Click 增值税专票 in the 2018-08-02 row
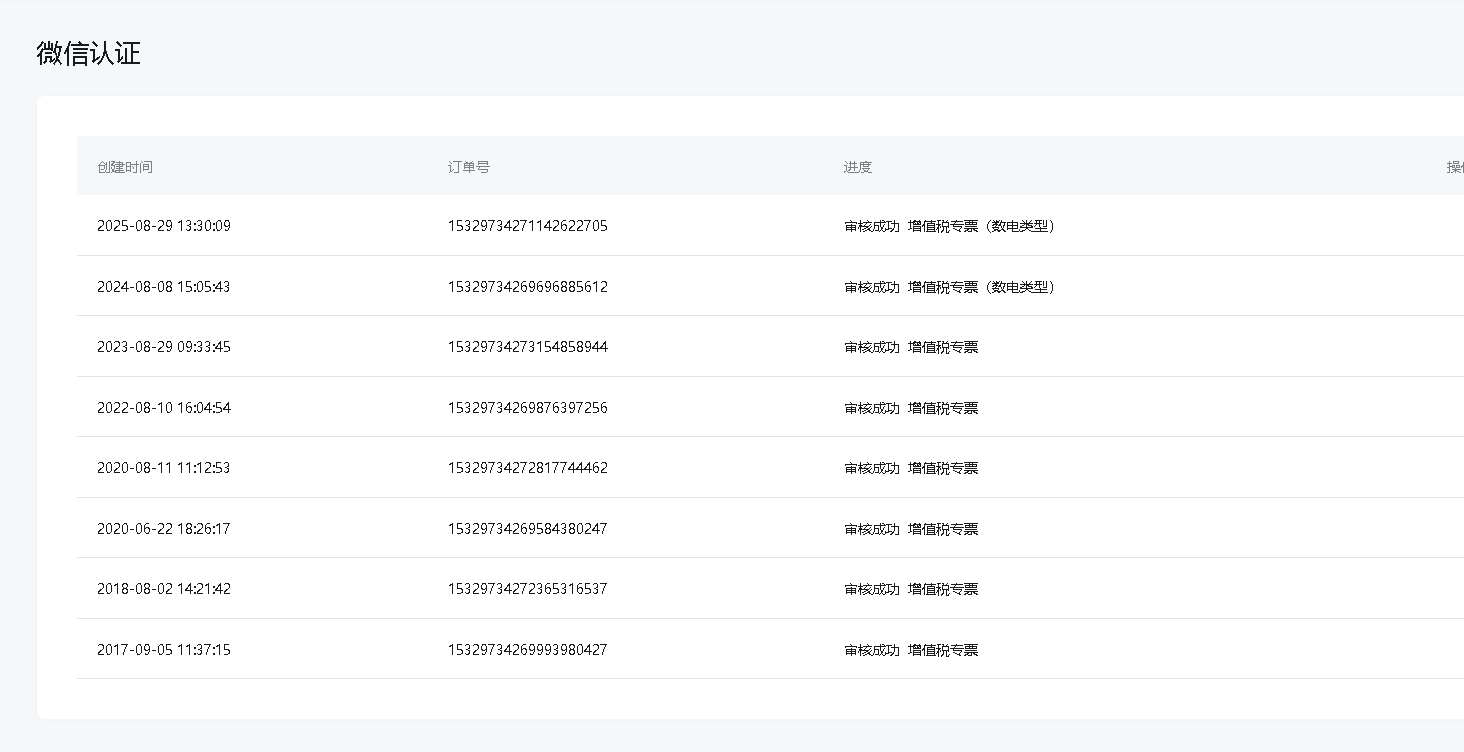The image size is (1464, 752). click(x=943, y=589)
